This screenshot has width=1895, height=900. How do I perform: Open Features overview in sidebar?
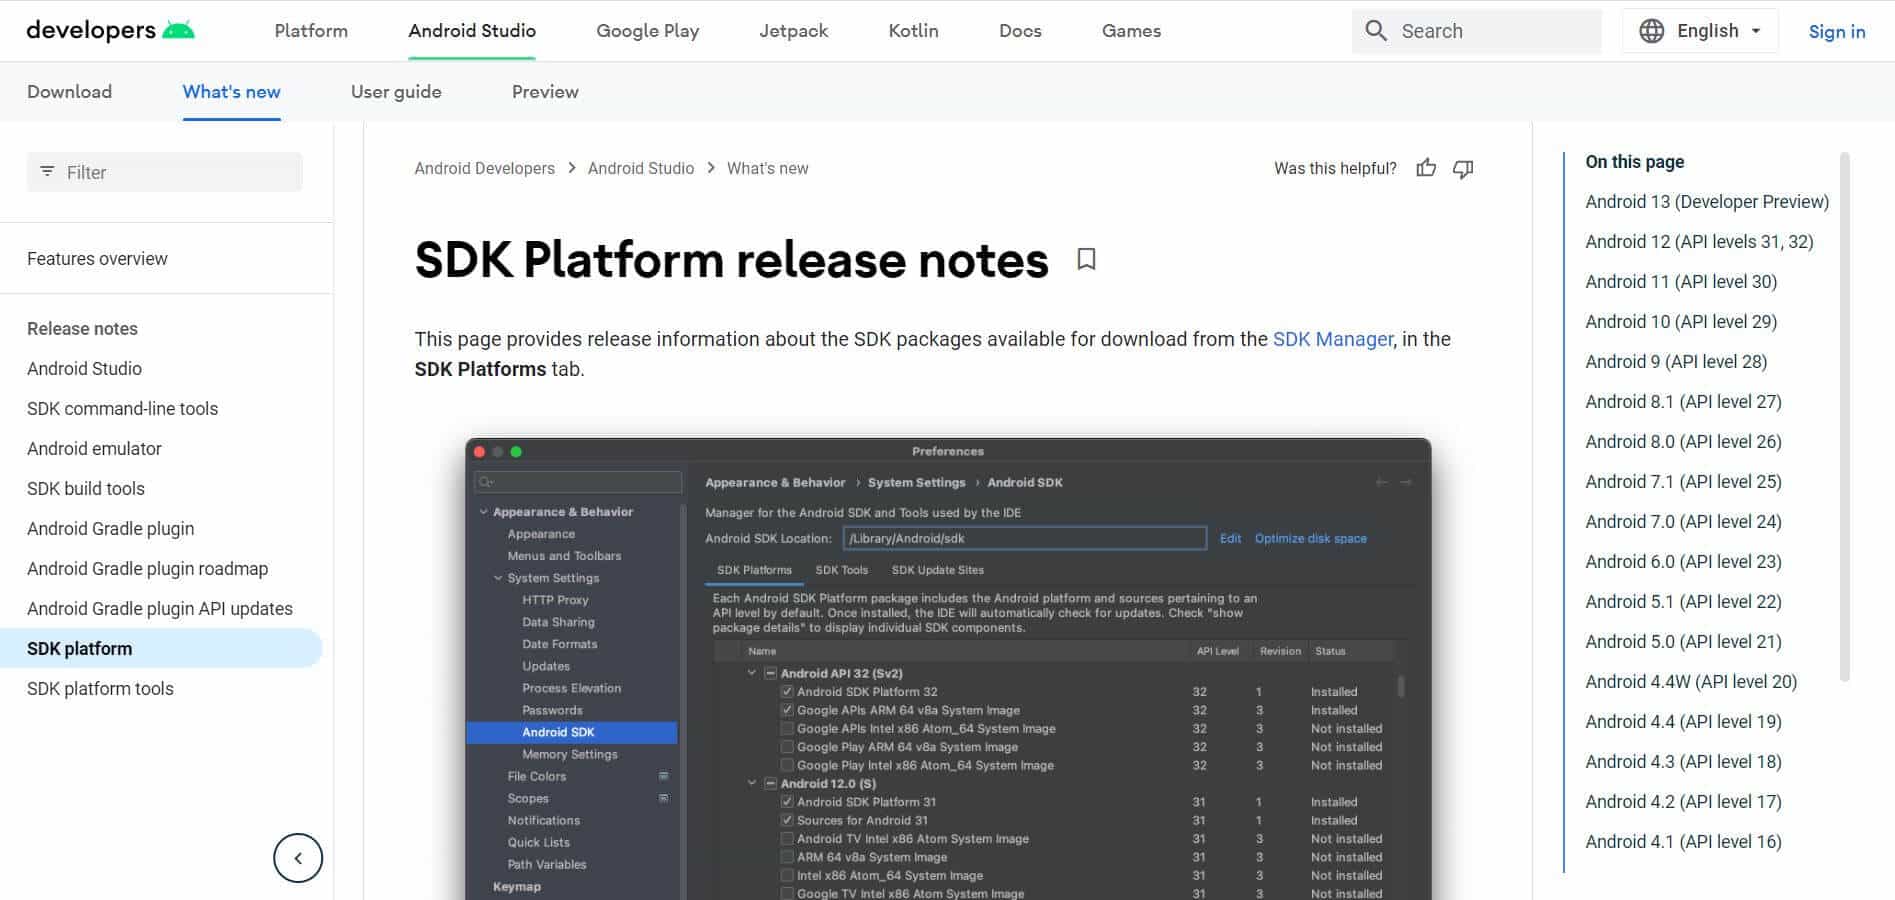point(97,258)
